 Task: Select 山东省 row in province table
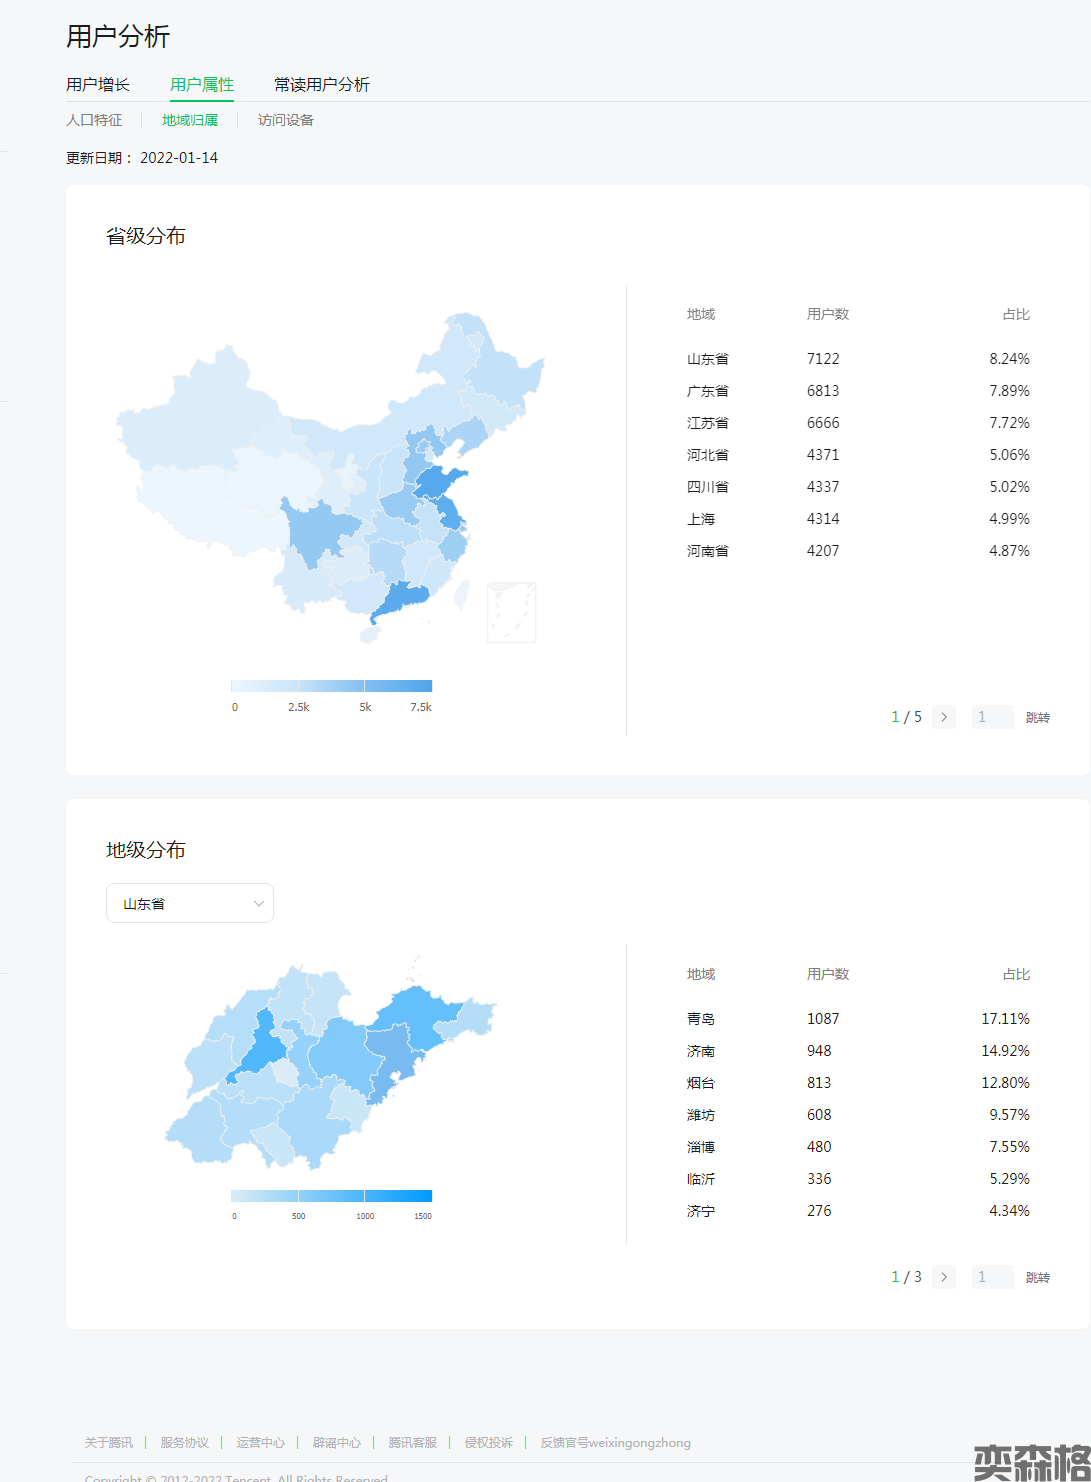click(858, 359)
